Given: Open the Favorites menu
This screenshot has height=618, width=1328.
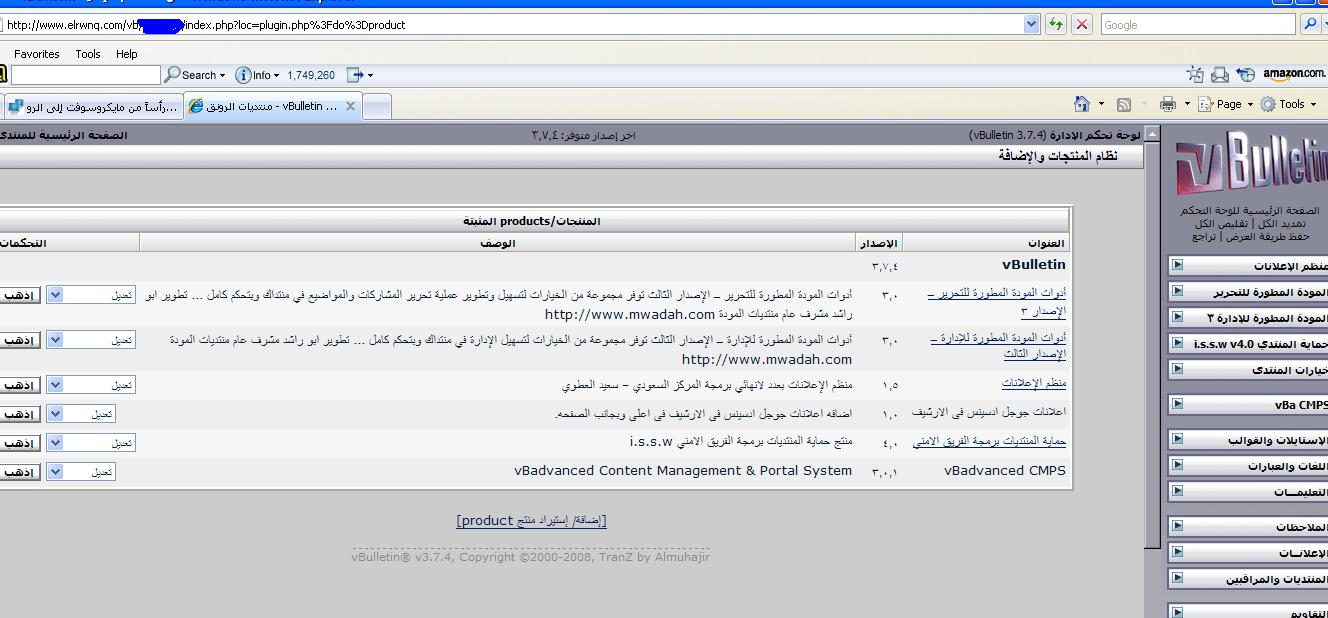Looking at the screenshot, I should 36,54.
